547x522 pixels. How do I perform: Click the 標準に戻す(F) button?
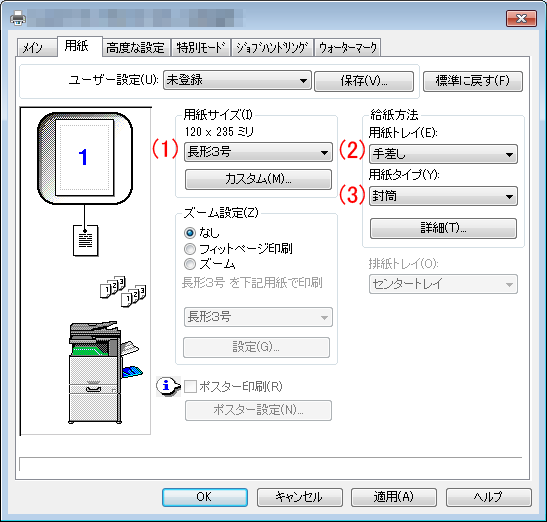click(x=473, y=81)
